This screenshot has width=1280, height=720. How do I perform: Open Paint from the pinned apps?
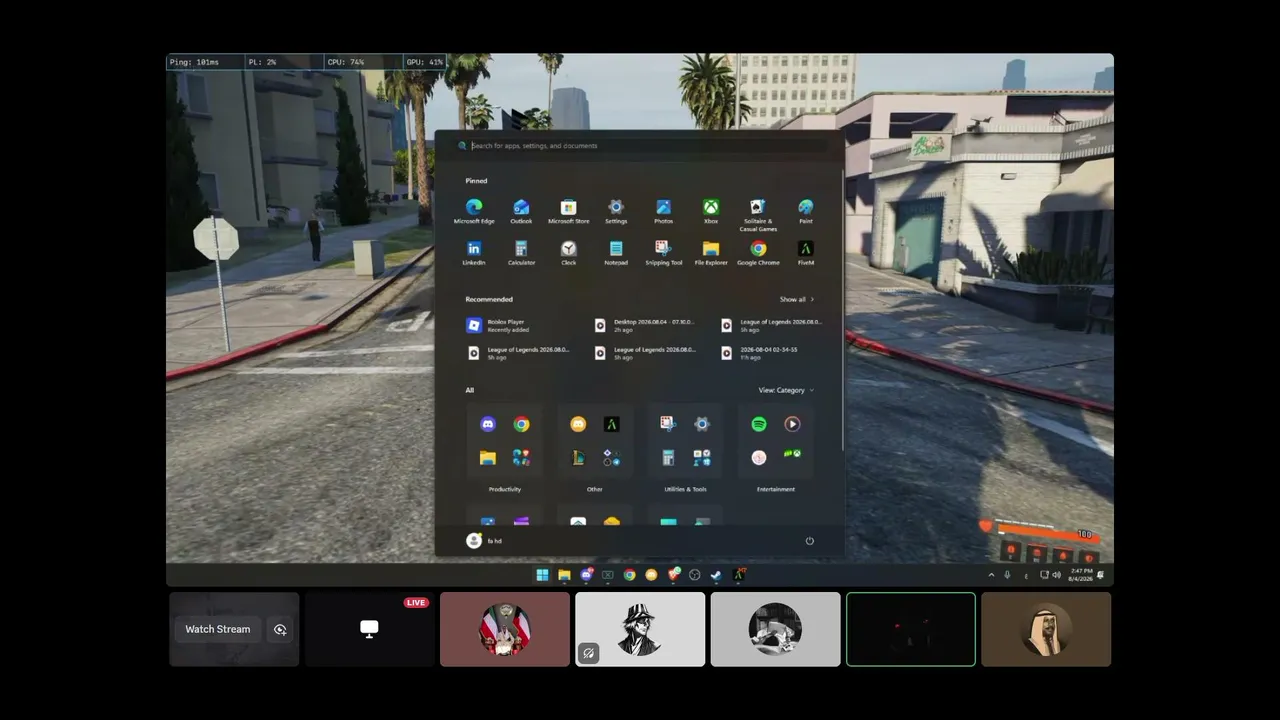pyautogui.click(x=805, y=211)
